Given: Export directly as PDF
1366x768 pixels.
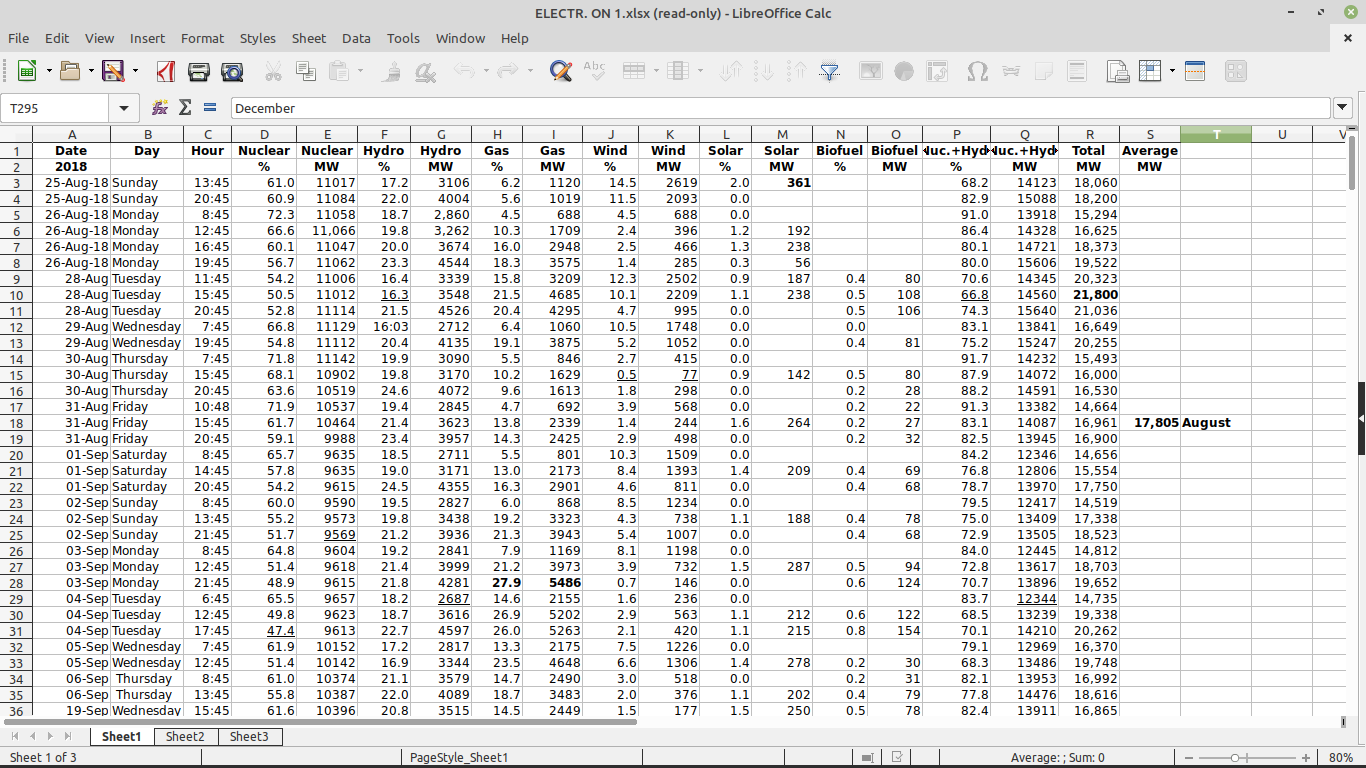Looking at the screenshot, I should [166, 71].
